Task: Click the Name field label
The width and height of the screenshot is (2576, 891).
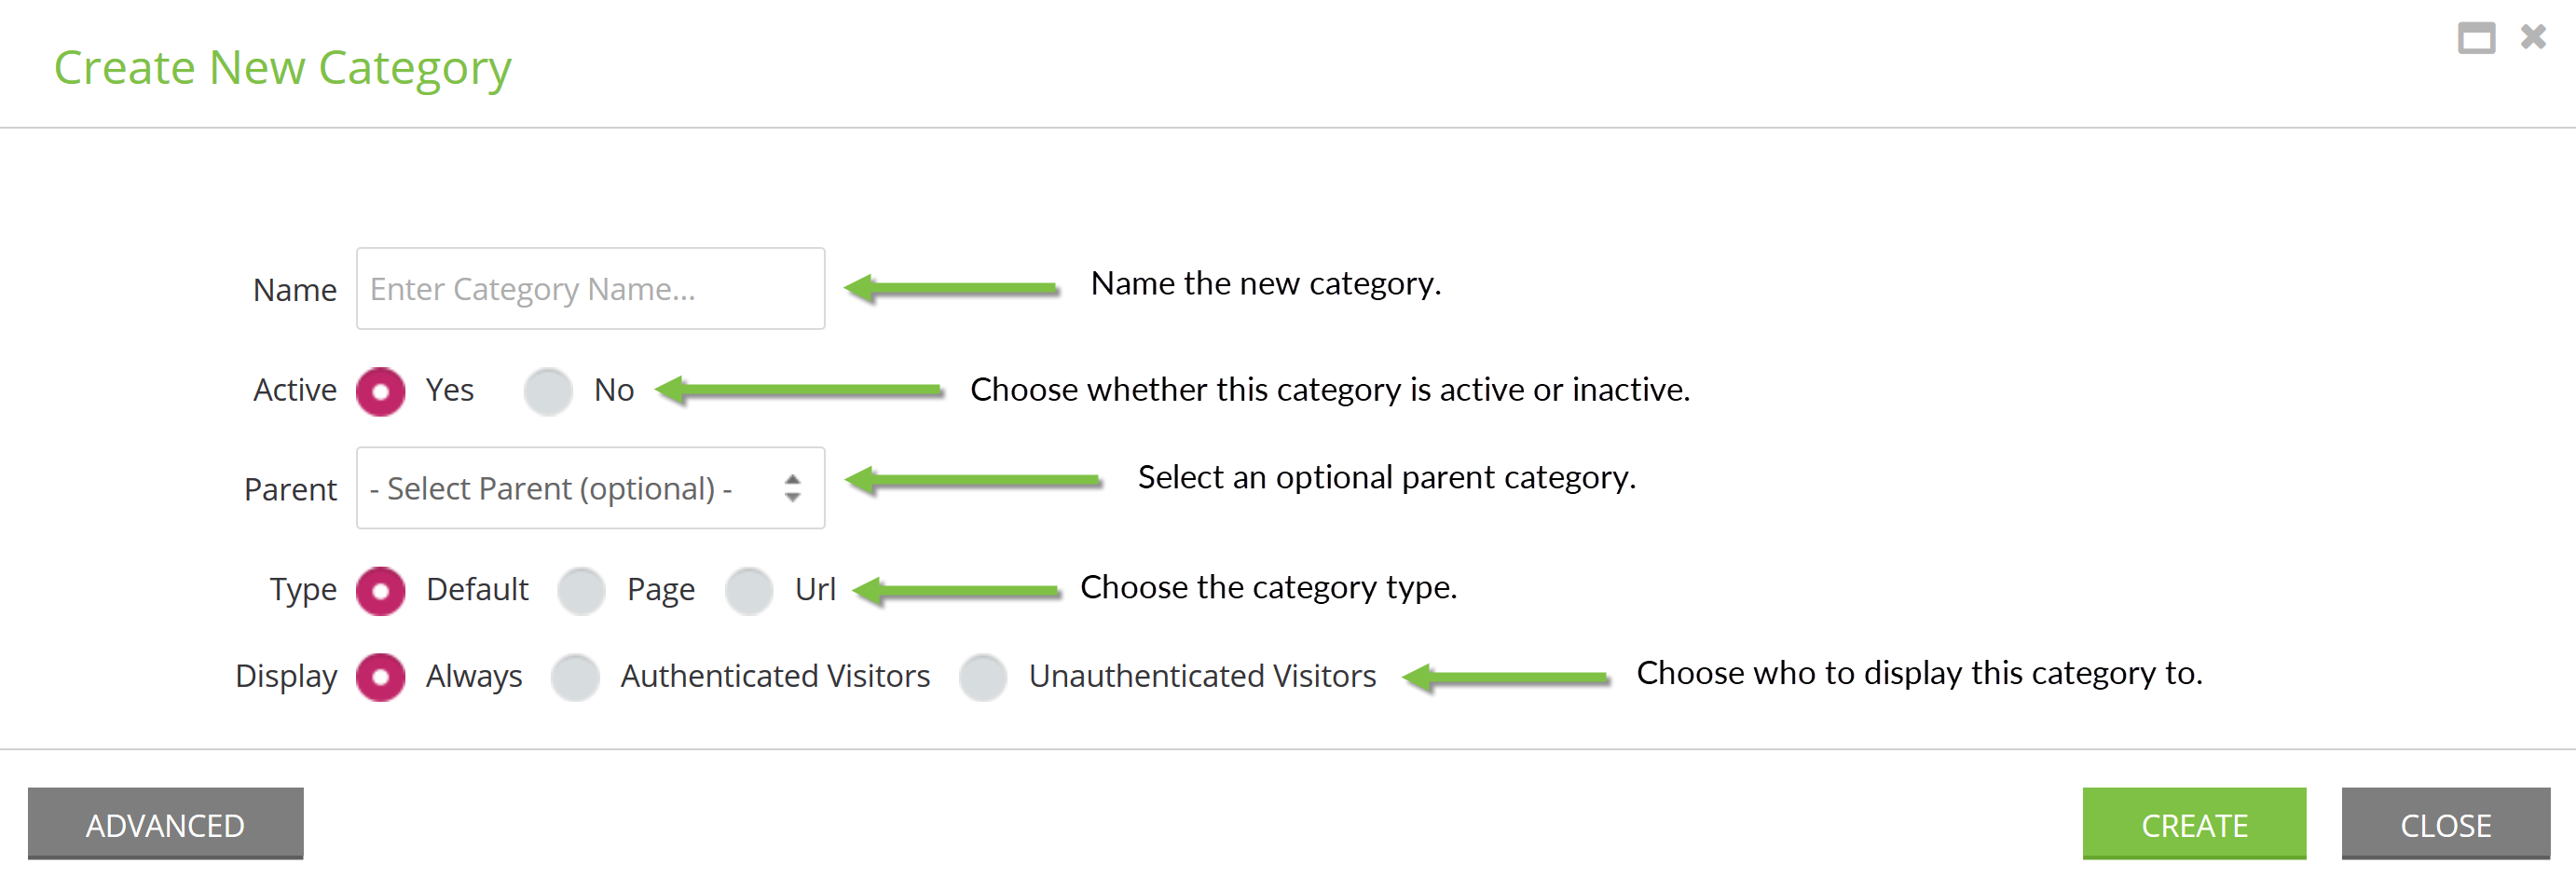Action: (295, 290)
